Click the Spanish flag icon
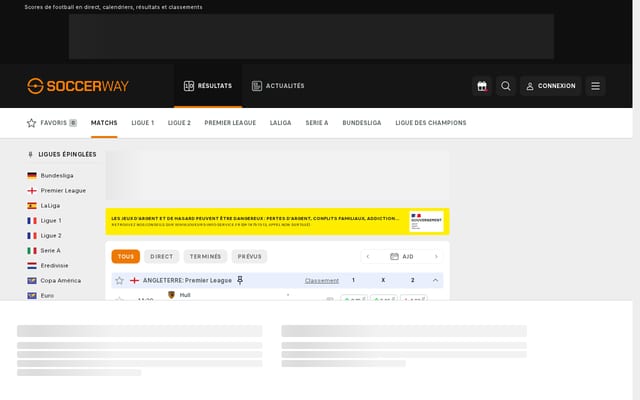This screenshot has height=400, width=640. click(32, 206)
